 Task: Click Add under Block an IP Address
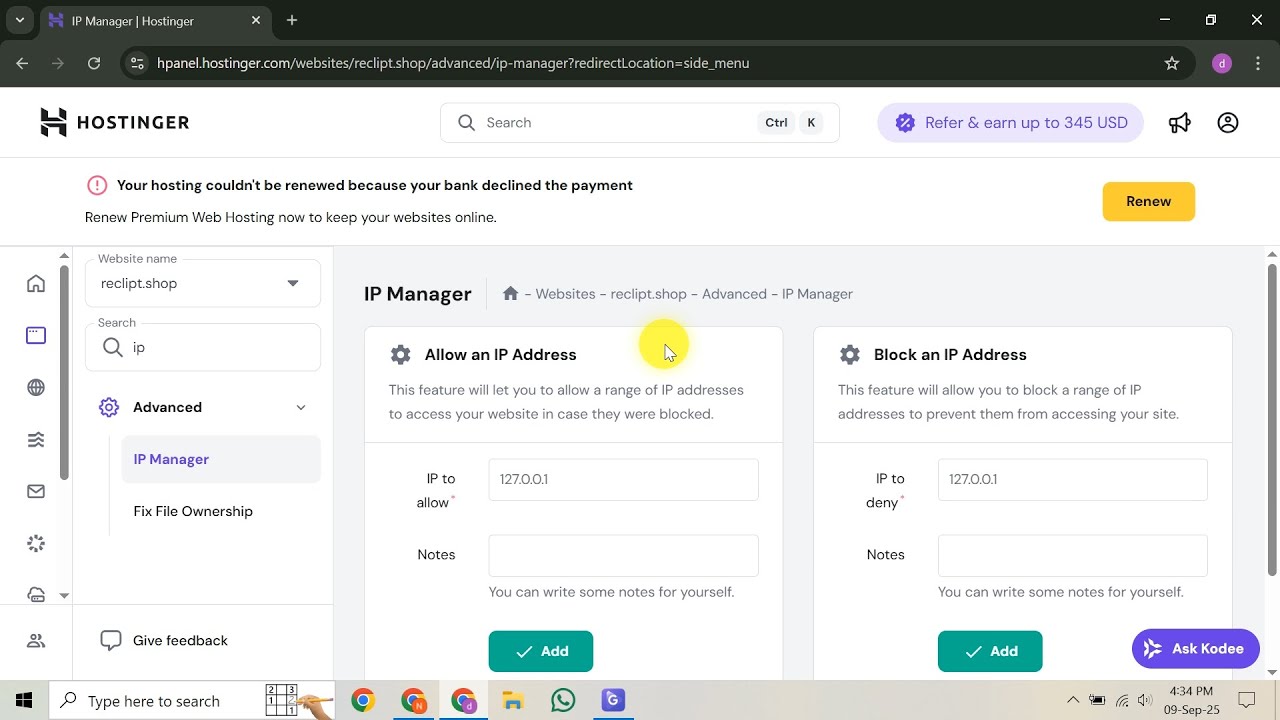[990, 651]
